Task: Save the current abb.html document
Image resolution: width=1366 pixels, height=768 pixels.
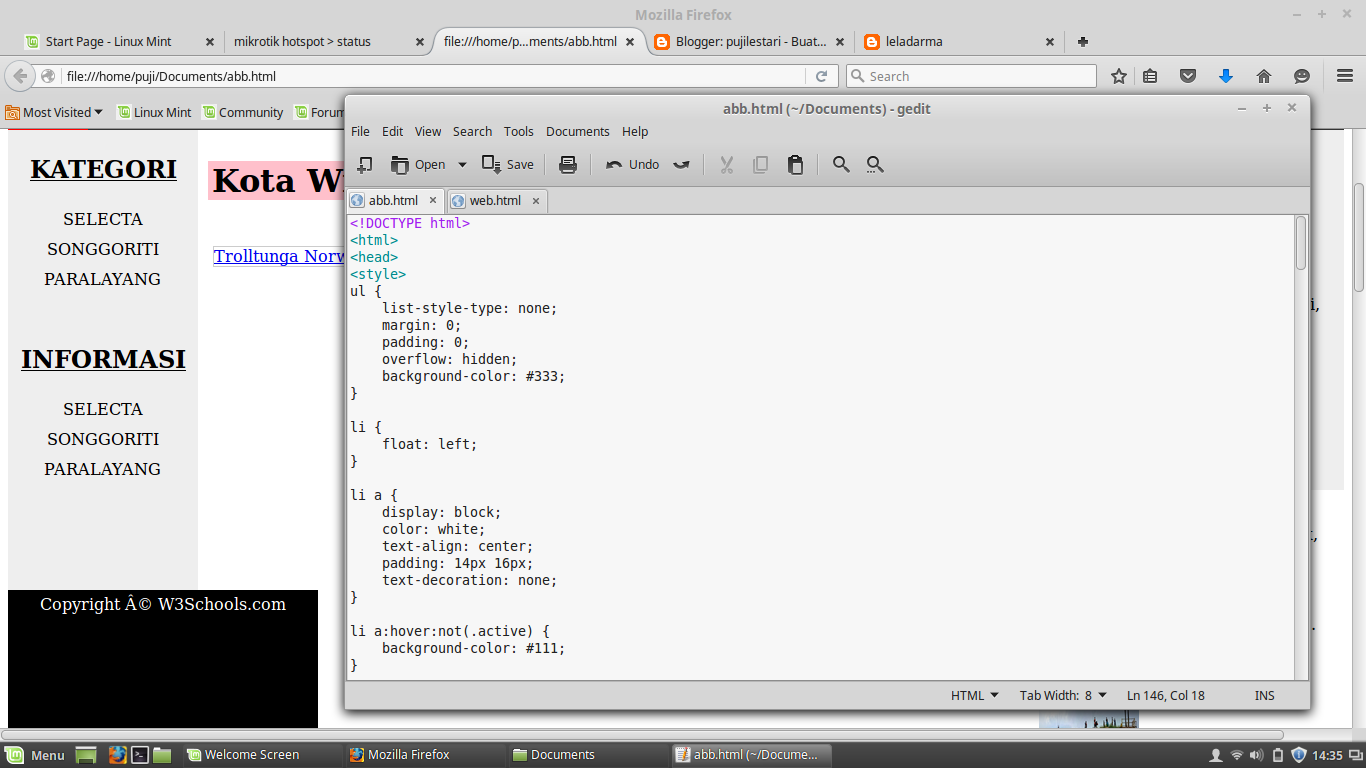Action: 508,164
